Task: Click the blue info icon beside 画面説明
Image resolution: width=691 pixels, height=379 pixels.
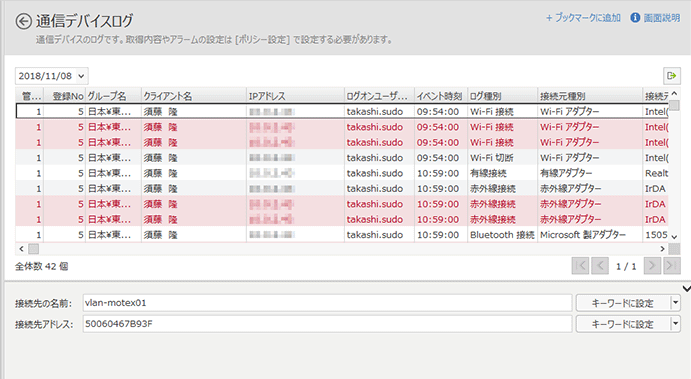Action: (635, 18)
